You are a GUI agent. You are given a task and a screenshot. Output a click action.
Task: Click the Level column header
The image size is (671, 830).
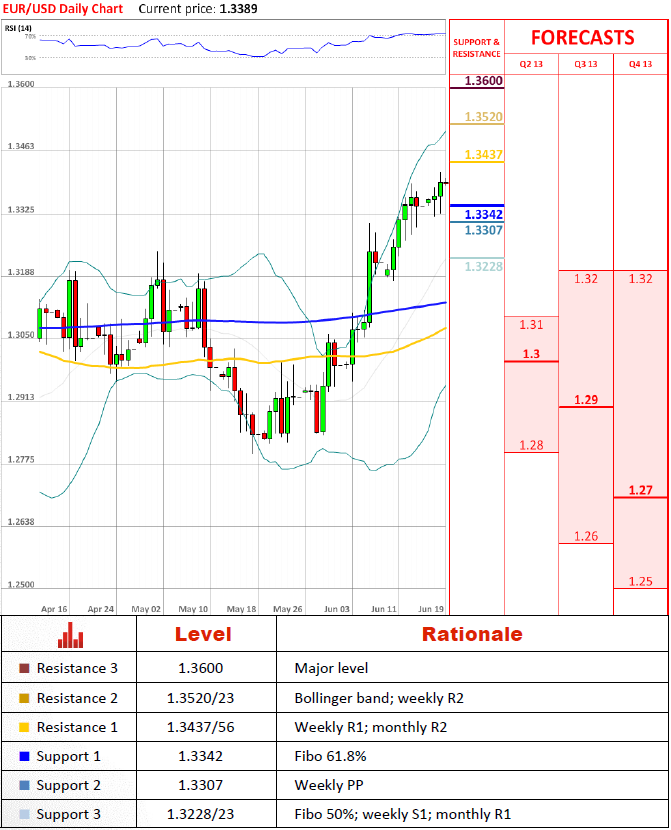[203, 634]
